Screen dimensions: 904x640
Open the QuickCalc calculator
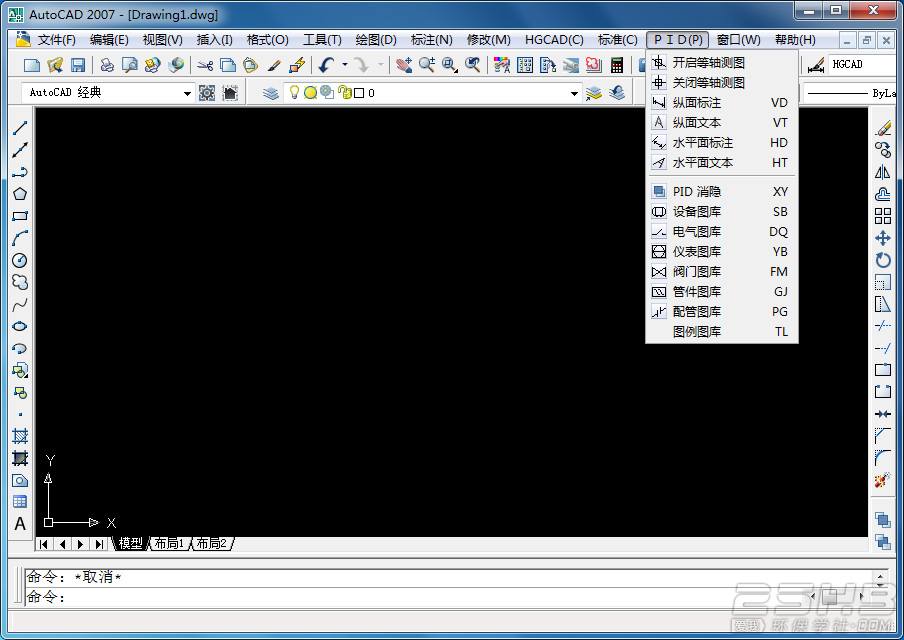point(617,65)
